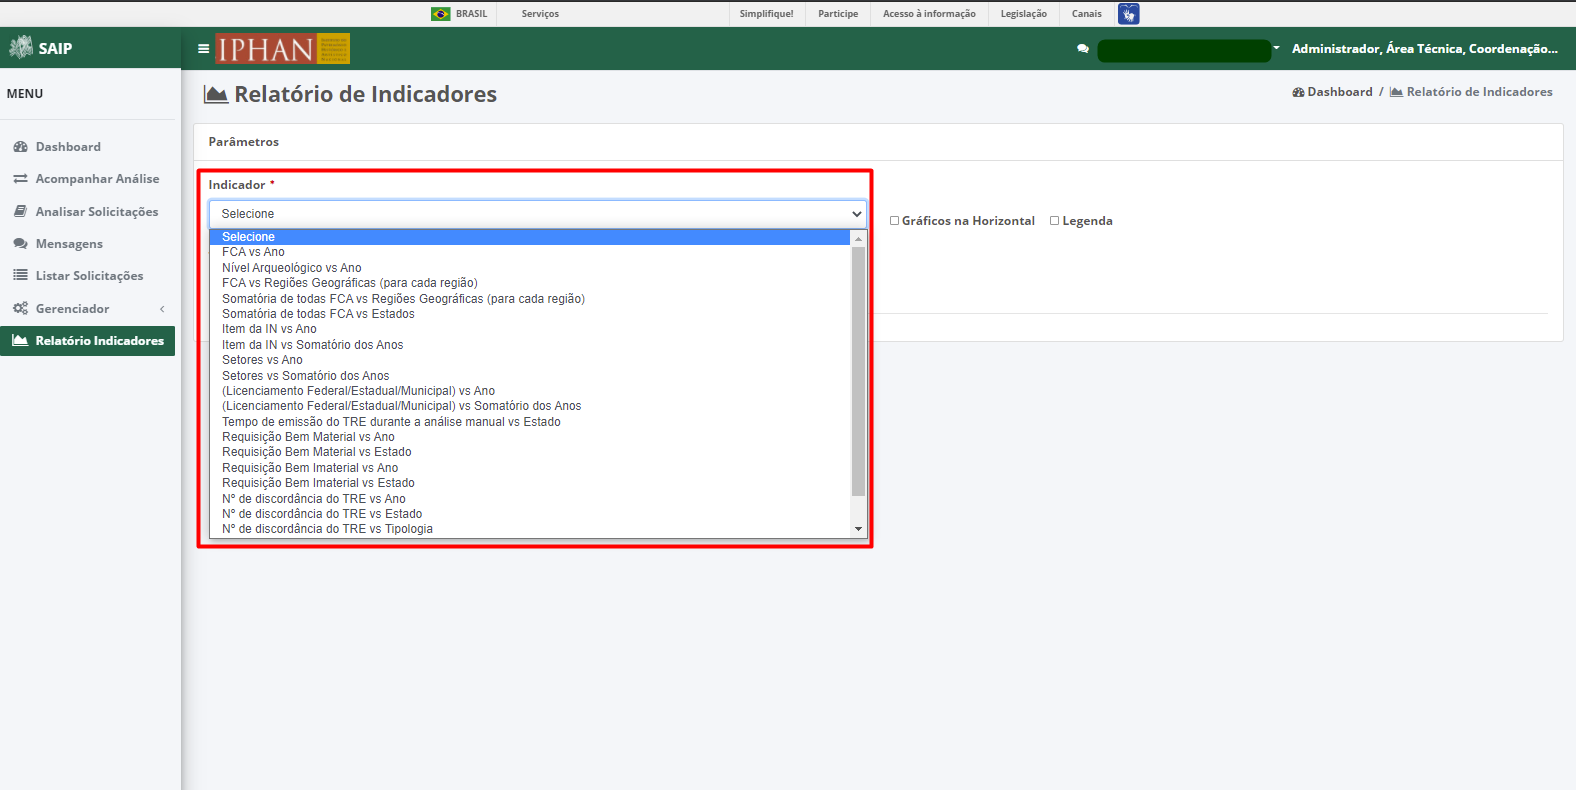Screen dimensions: 1576x790
Task: Click the accessibility Libras icon
Action: [x=1129, y=14]
